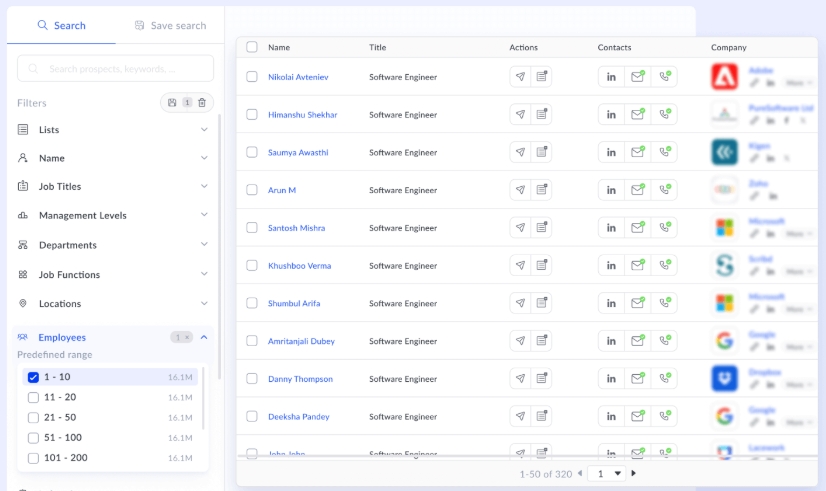This screenshot has height=491, width=826.
Task: Click the Adobe company logo
Action: coord(724,76)
